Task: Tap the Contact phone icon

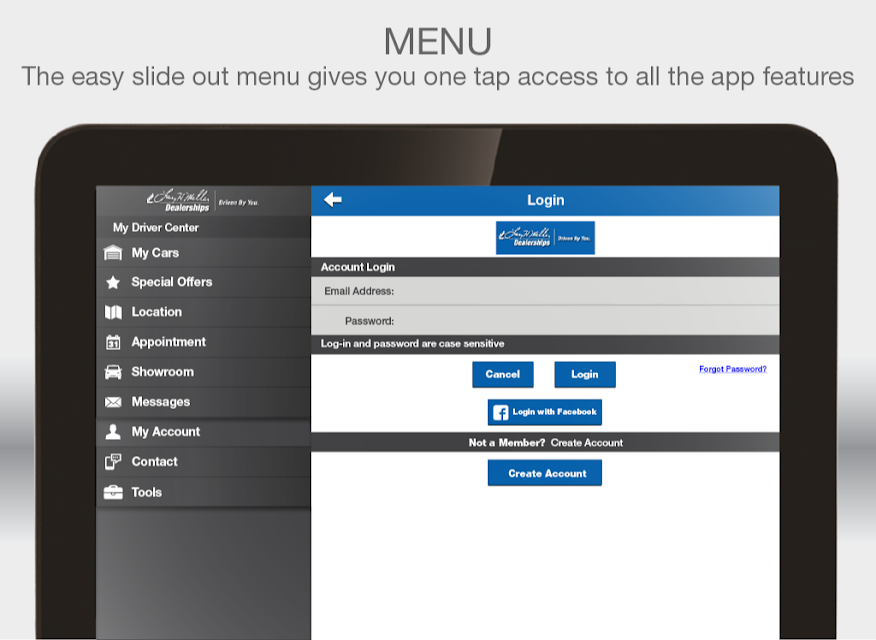Action: [x=113, y=462]
